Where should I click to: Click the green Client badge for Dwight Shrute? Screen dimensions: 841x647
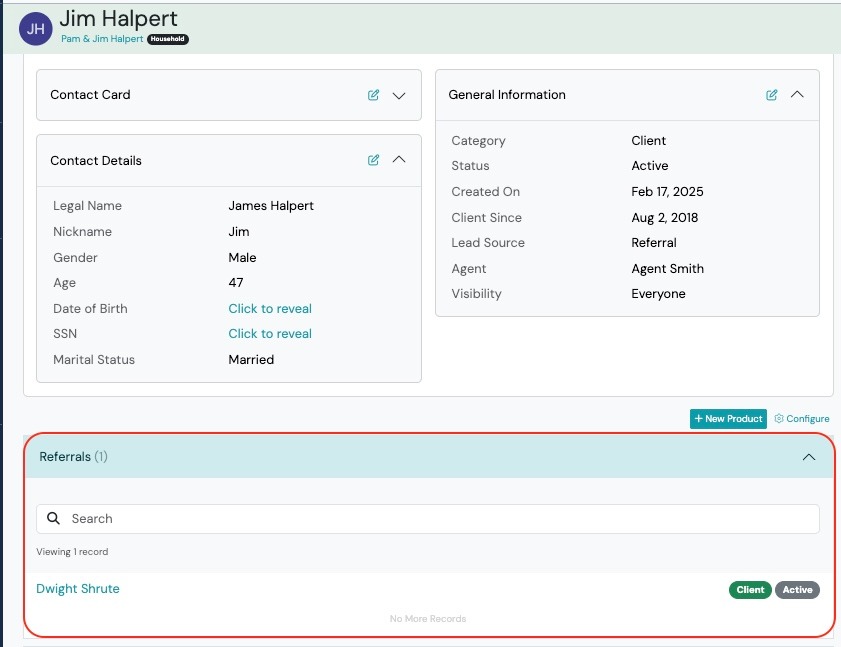tap(750, 590)
